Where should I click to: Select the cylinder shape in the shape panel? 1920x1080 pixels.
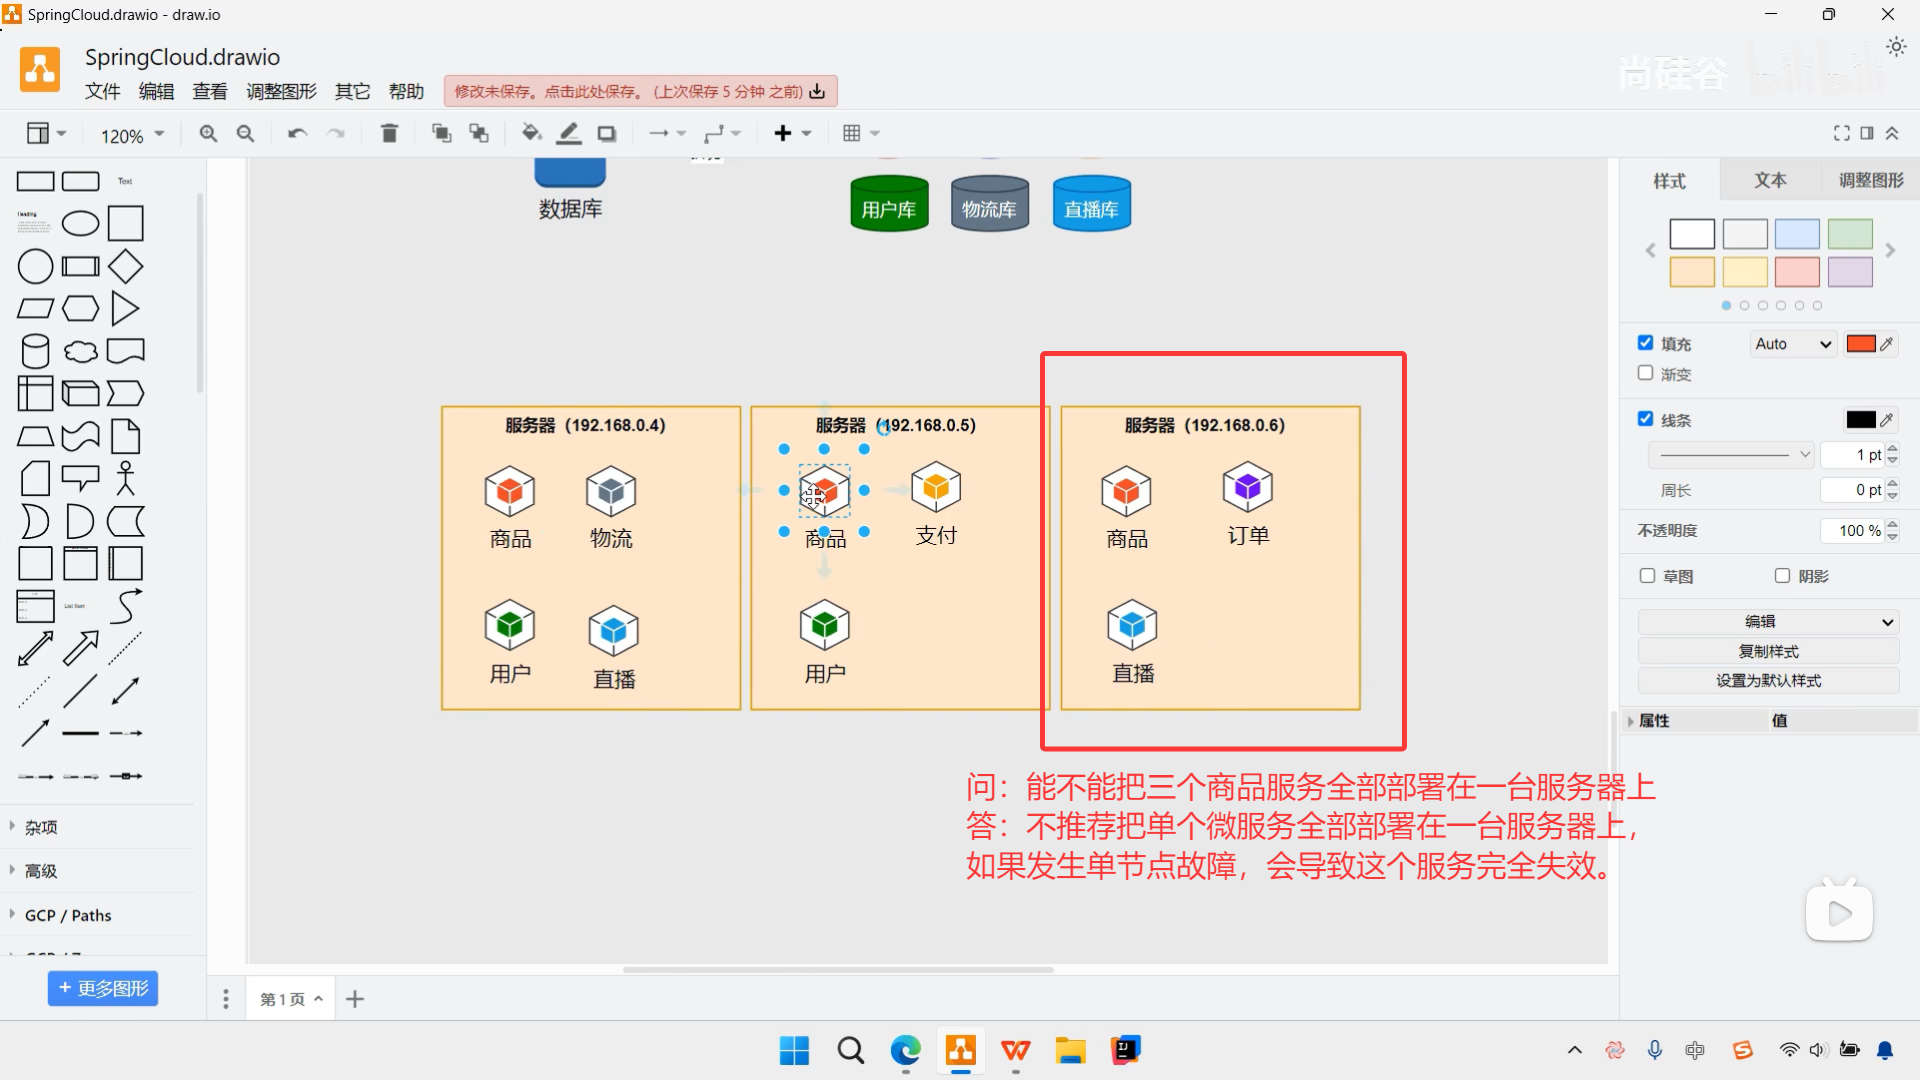pos(34,350)
